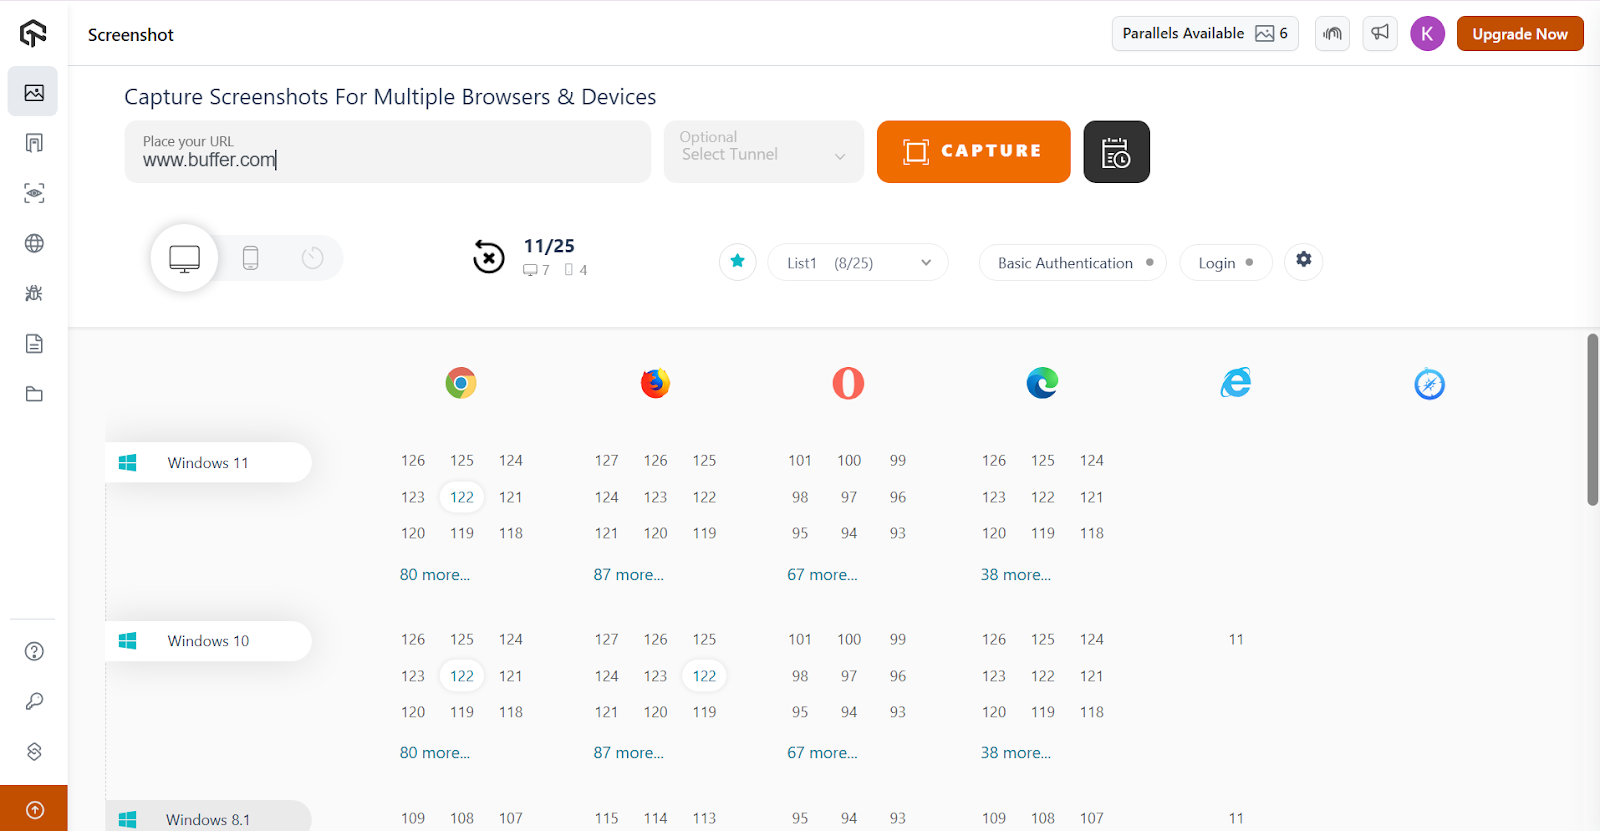Open the bug tracker sidebar icon
The height and width of the screenshot is (831, 1600).
[x=34, y=293]
